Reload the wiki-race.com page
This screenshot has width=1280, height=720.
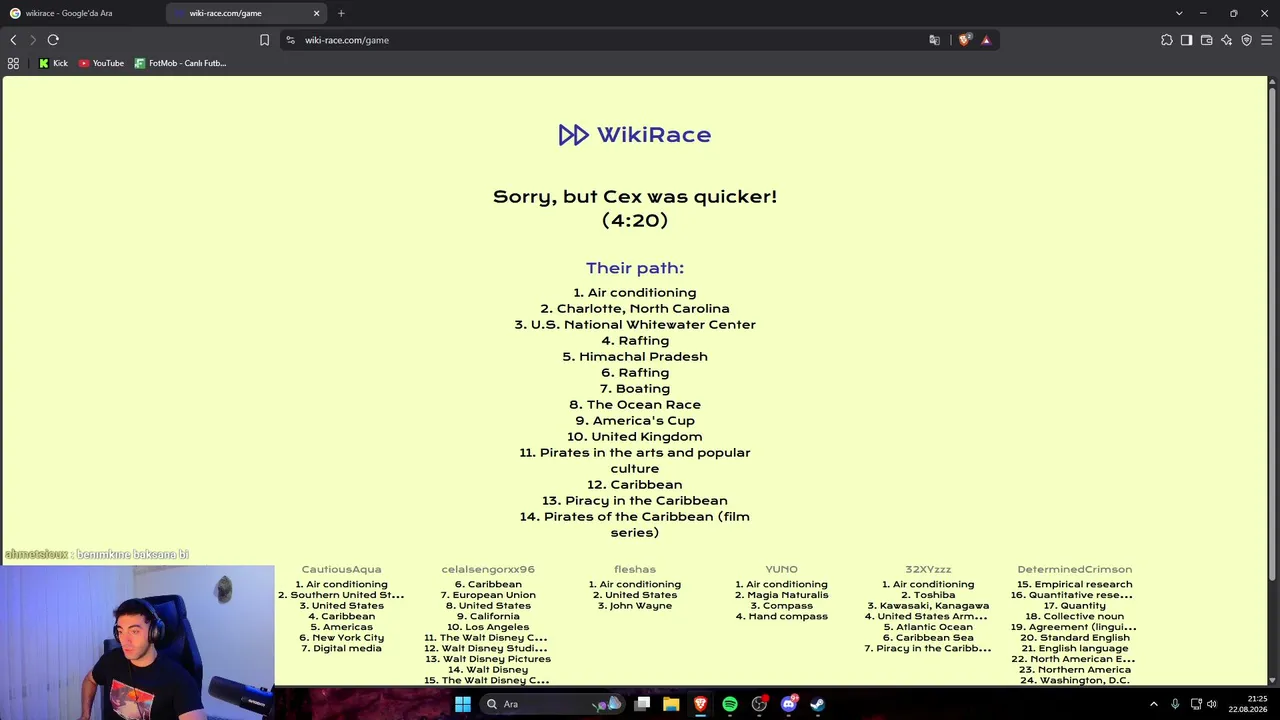pos(53,40)
